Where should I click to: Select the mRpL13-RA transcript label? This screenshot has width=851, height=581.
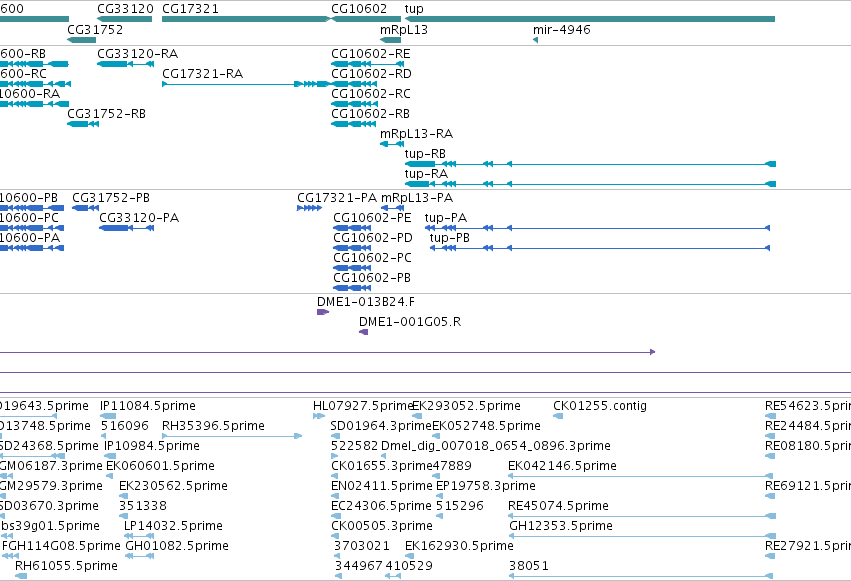(416, 134)
